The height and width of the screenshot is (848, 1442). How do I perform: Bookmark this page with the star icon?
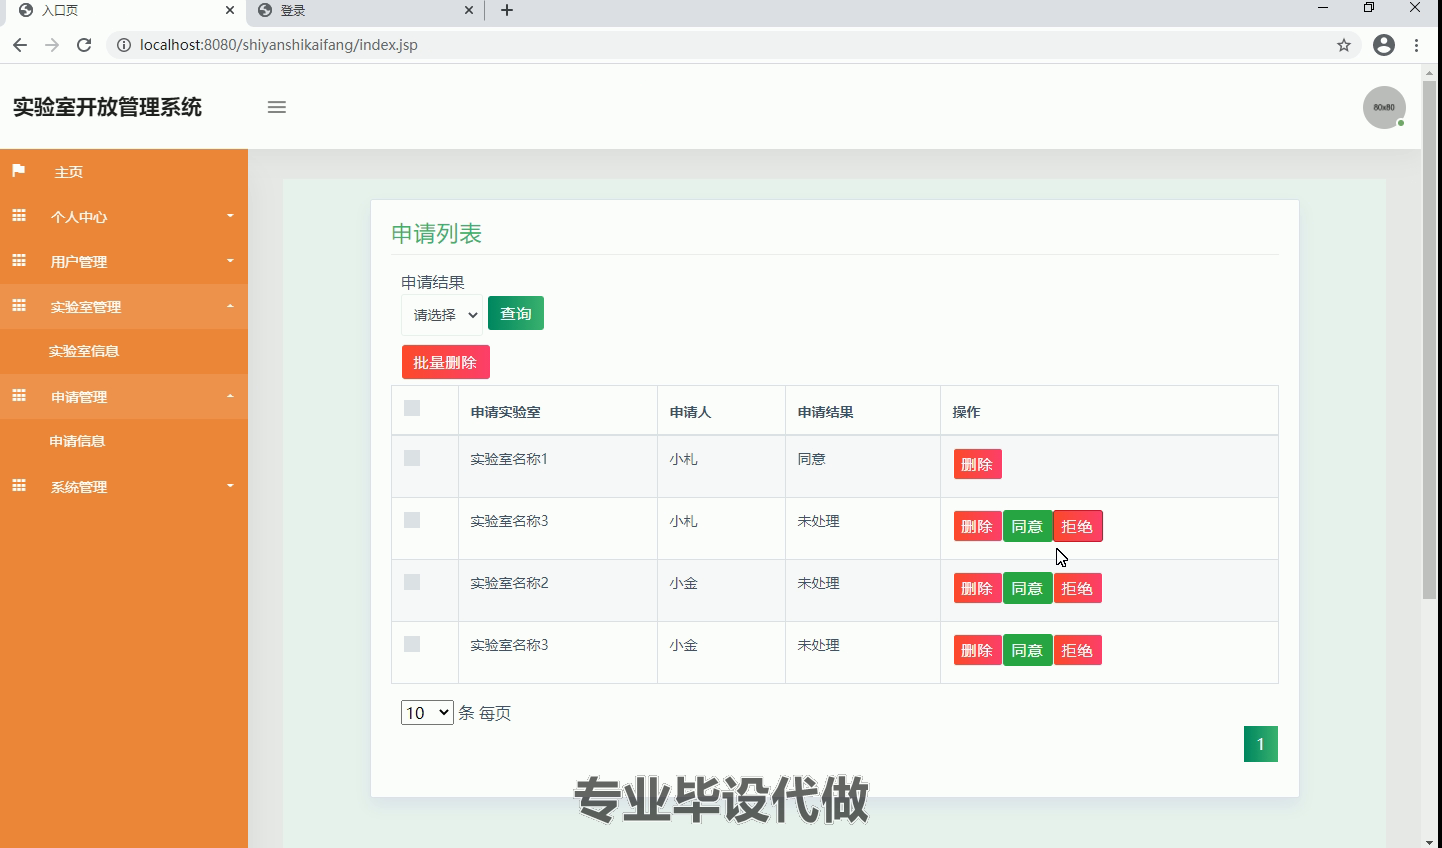pyautogui.click(x=1344, y=45)
